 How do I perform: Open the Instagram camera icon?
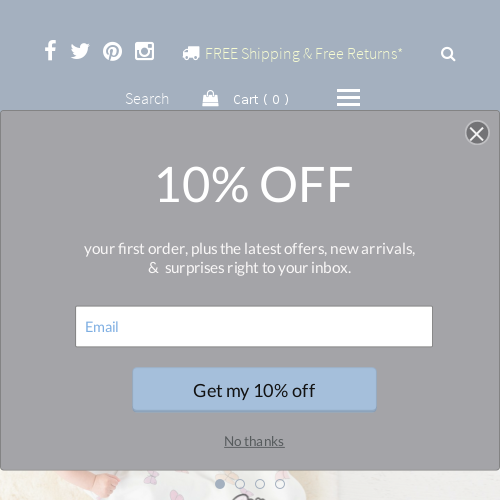(x=144, y=51)
